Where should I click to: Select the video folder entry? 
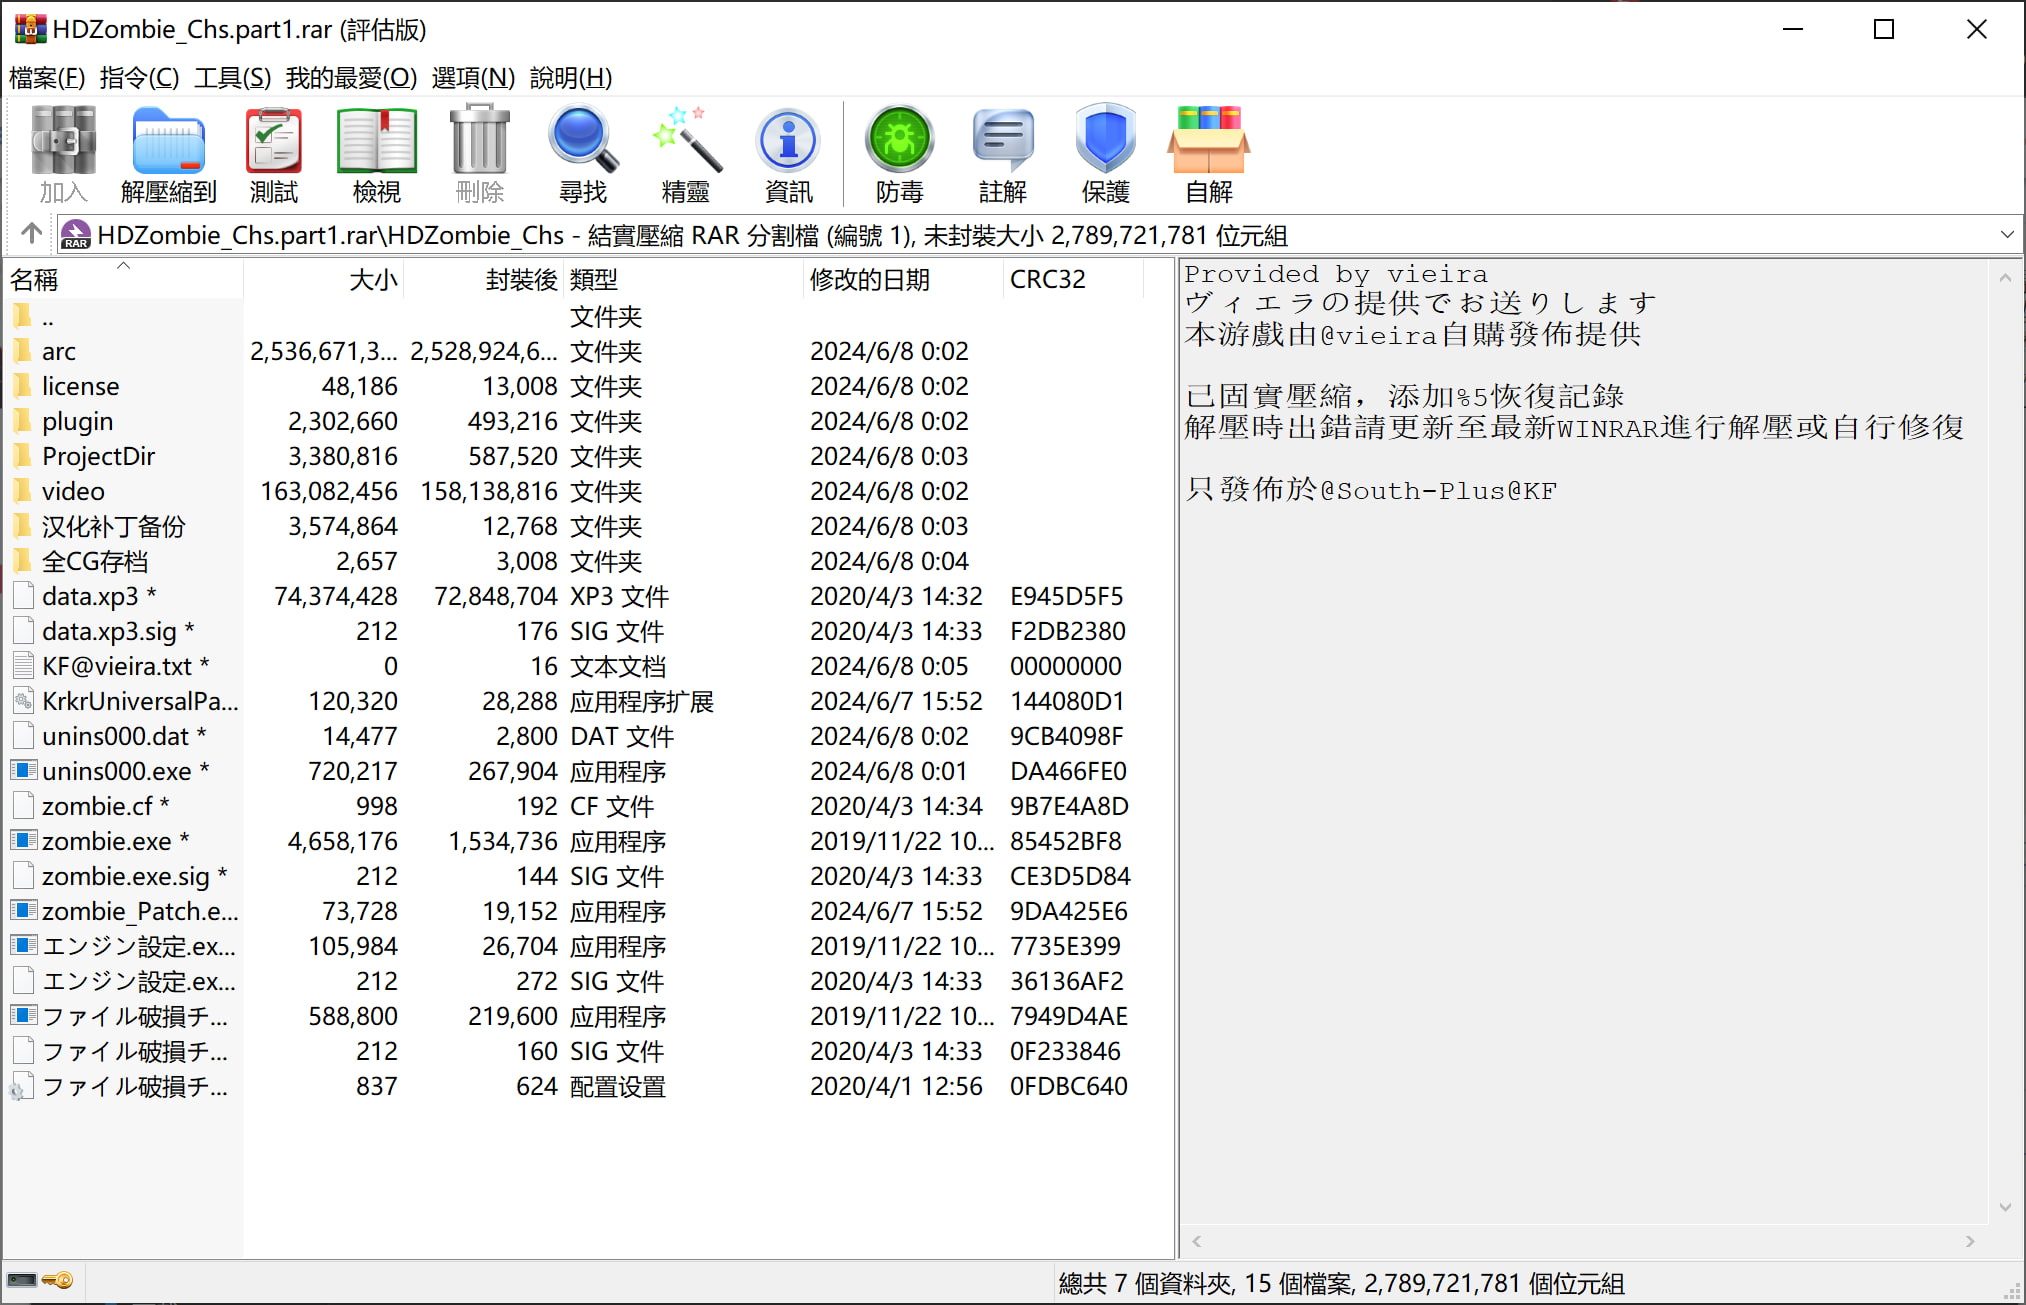point(73,492)
